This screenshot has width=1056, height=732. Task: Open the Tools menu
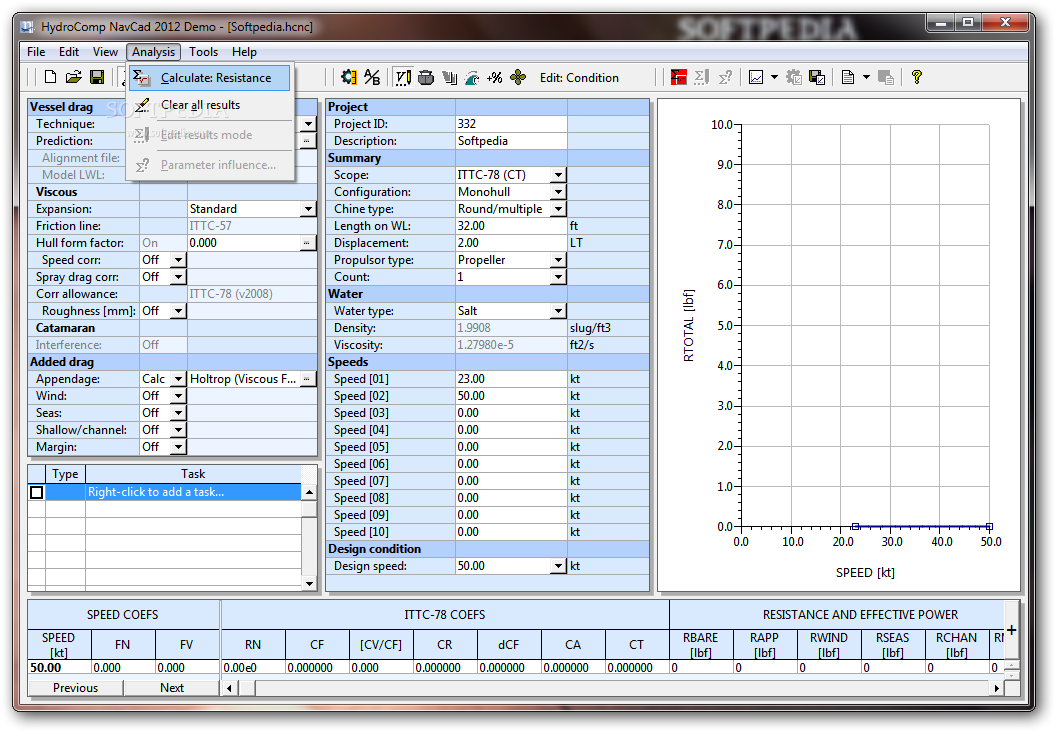(x=203, y=52)
